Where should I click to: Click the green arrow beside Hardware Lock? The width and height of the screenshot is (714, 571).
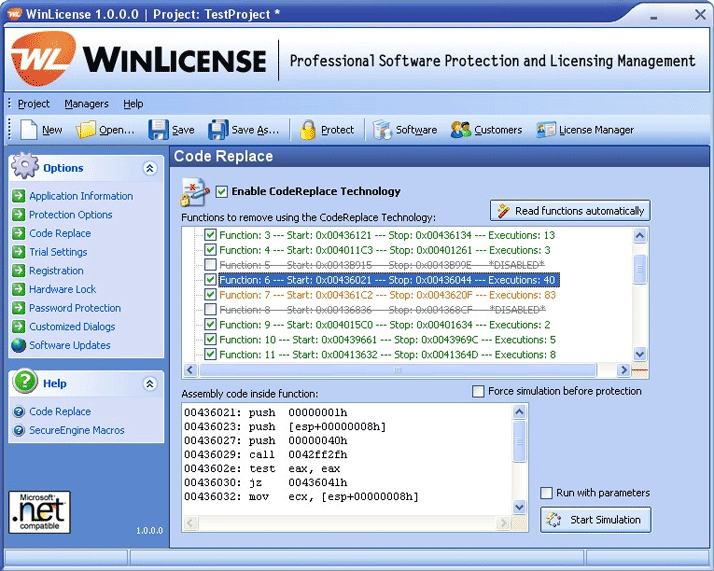click(19, 289)
